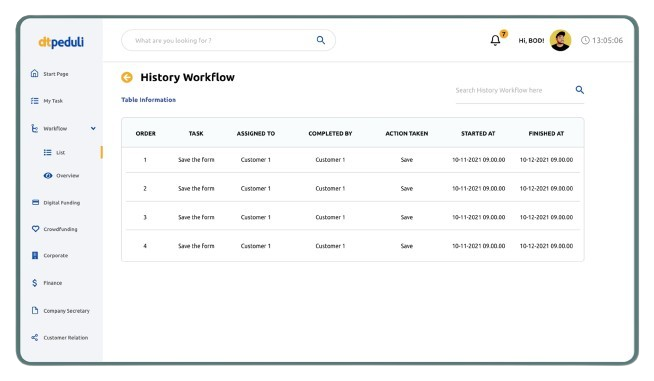
Task: Click the COMPLETED BY column header
Action: (x=330, y=134)
